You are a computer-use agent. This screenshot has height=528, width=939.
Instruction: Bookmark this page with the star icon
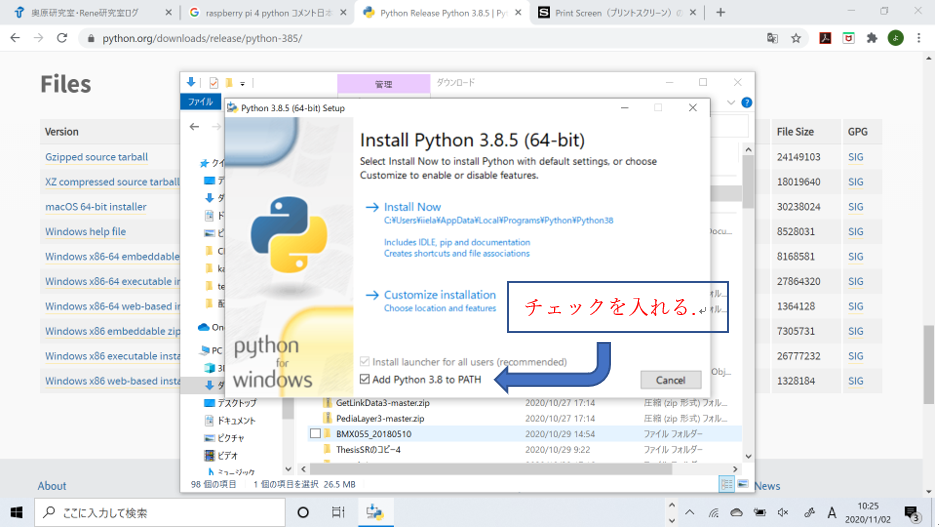[x=796, y=38]
